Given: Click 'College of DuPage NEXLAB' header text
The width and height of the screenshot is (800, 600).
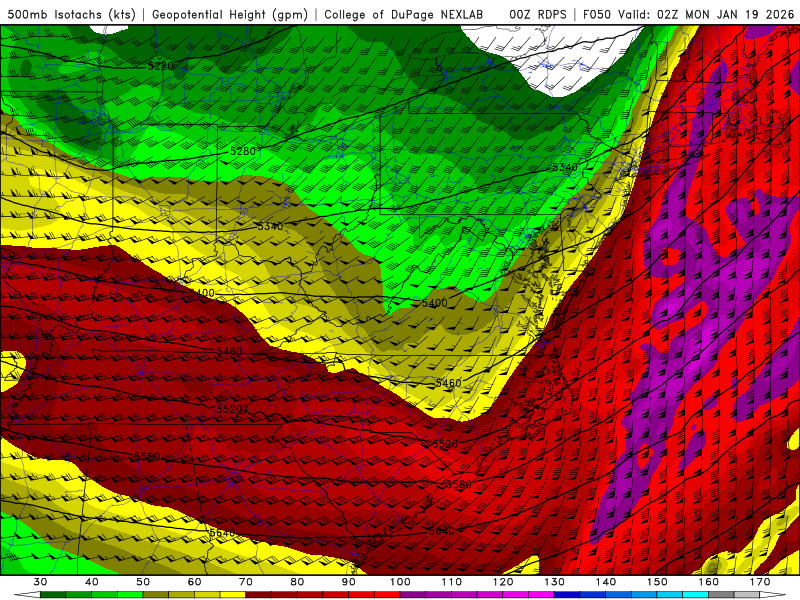Looking at the screenshot, I should 404,14.
